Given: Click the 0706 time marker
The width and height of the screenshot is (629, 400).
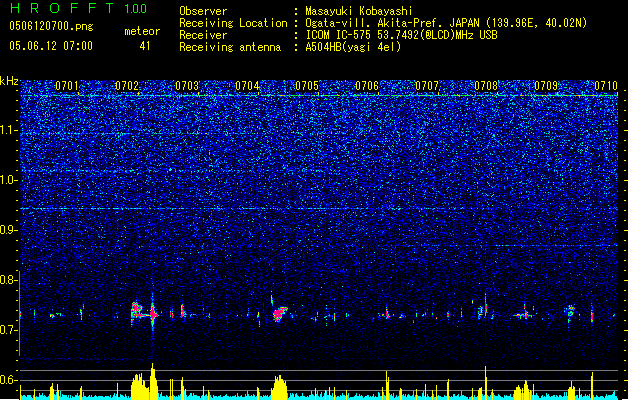Looking at the screenshot, I should tap(367, 86).
